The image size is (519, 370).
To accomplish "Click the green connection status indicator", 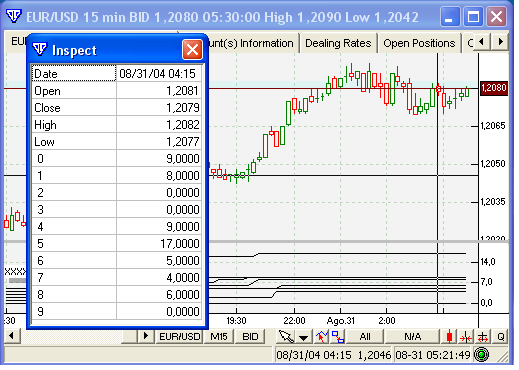I will [x=481, y=355].
